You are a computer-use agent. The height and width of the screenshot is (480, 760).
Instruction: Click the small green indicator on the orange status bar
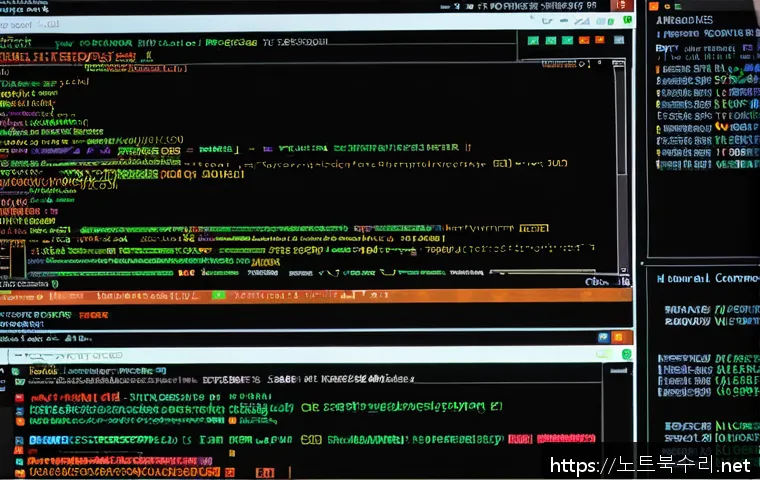coord(219,295)
